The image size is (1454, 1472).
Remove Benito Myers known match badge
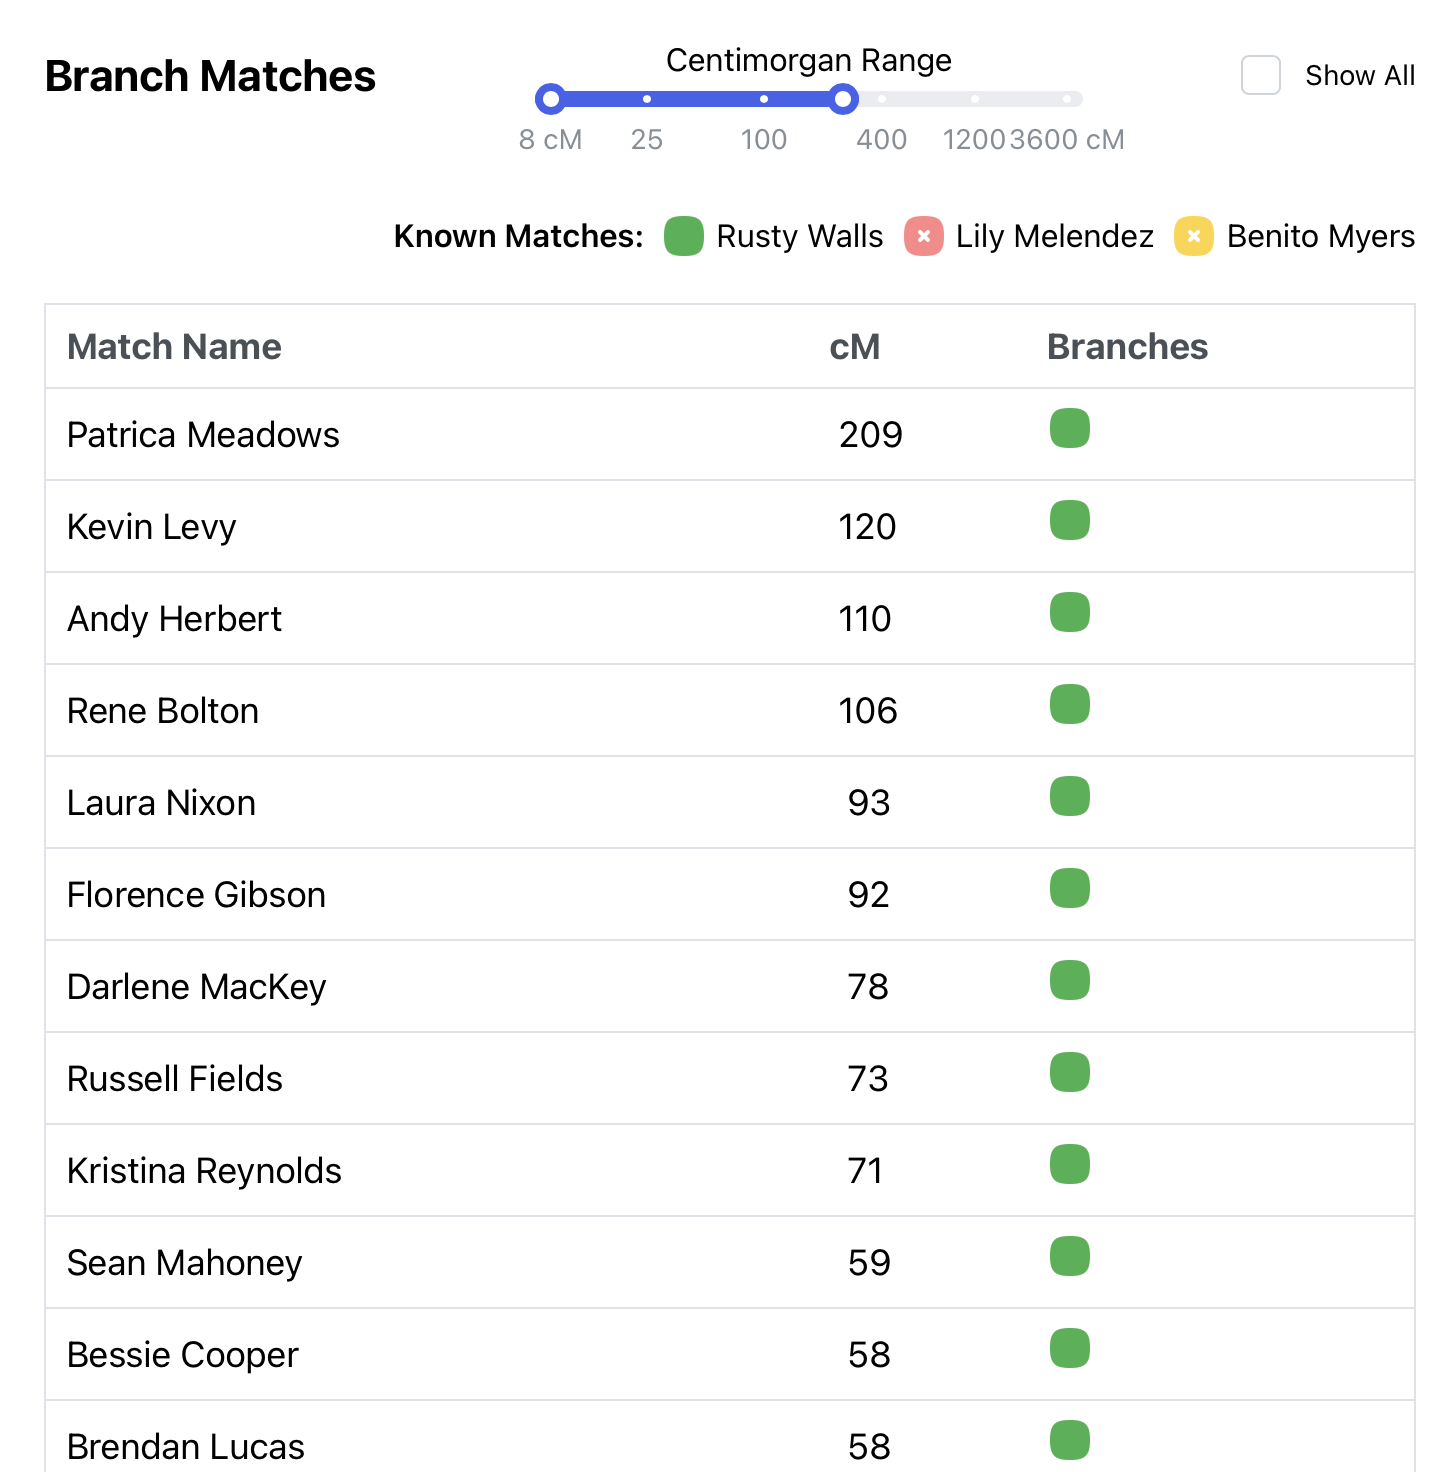coord(1194,237)
